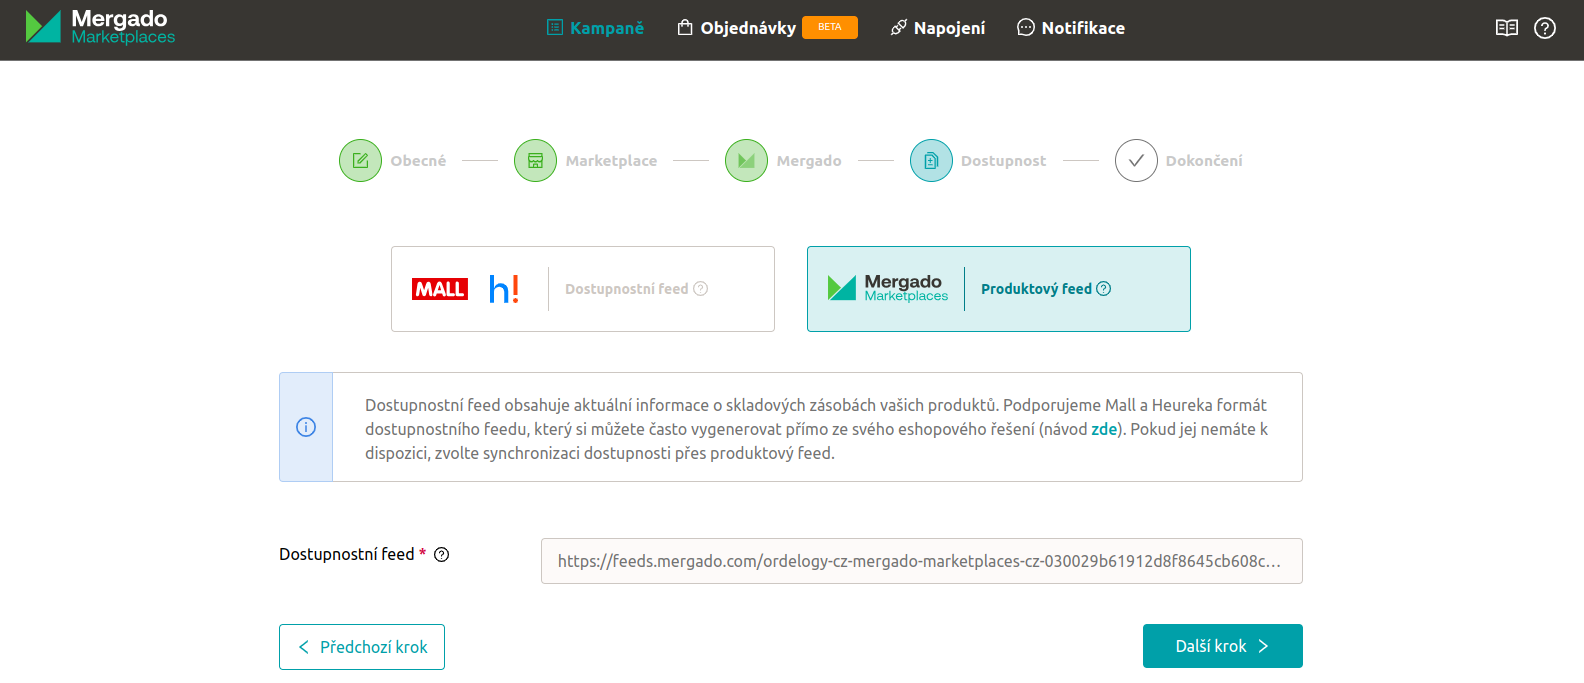Click the Dostupnost step icon
Image resolution: width=1584 pixels, height=683 pixels.
tap(931, 160)
